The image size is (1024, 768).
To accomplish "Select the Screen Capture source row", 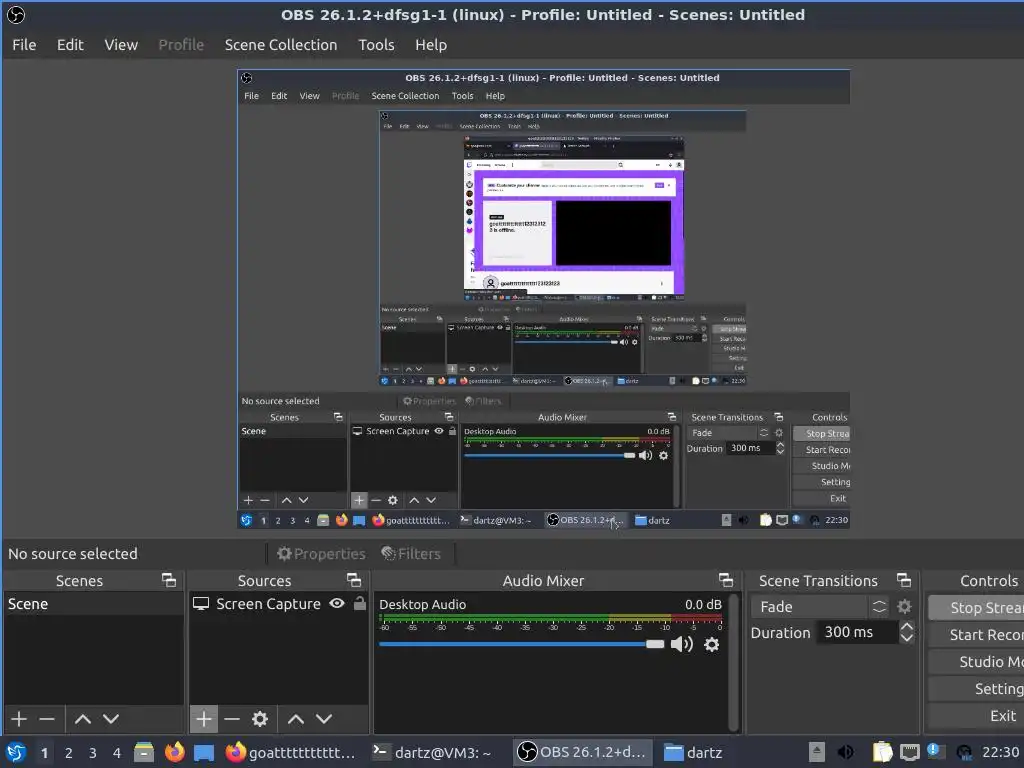I will pos(279,604).
